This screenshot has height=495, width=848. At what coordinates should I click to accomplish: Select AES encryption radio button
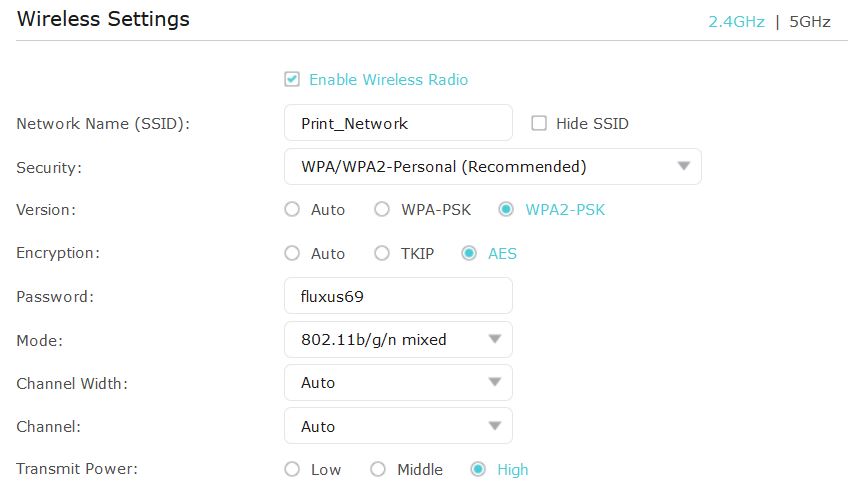click(469, 253)
